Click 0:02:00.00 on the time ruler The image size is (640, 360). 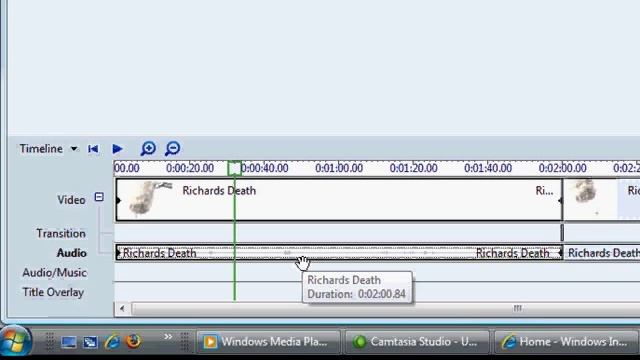(x=562, y=168)
